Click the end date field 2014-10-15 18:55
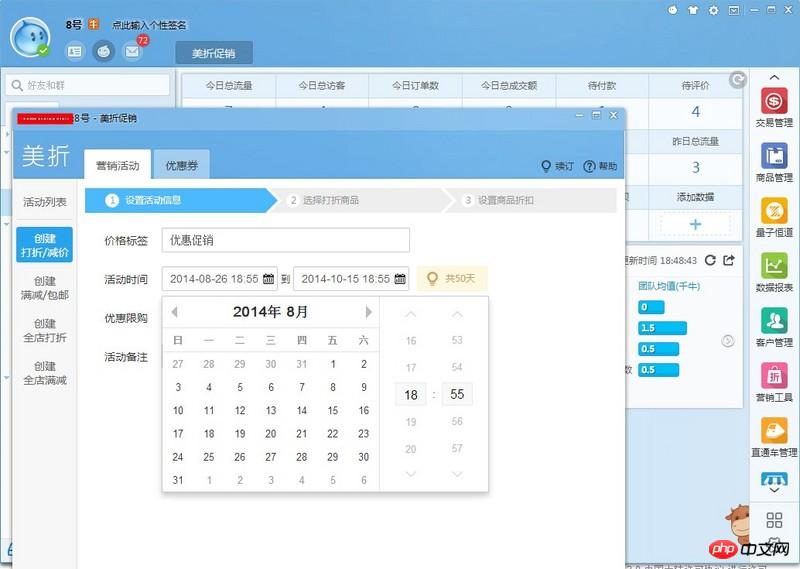Image resolution: width=800 pixels, height=569 pixels. click(x=351, y=279)
